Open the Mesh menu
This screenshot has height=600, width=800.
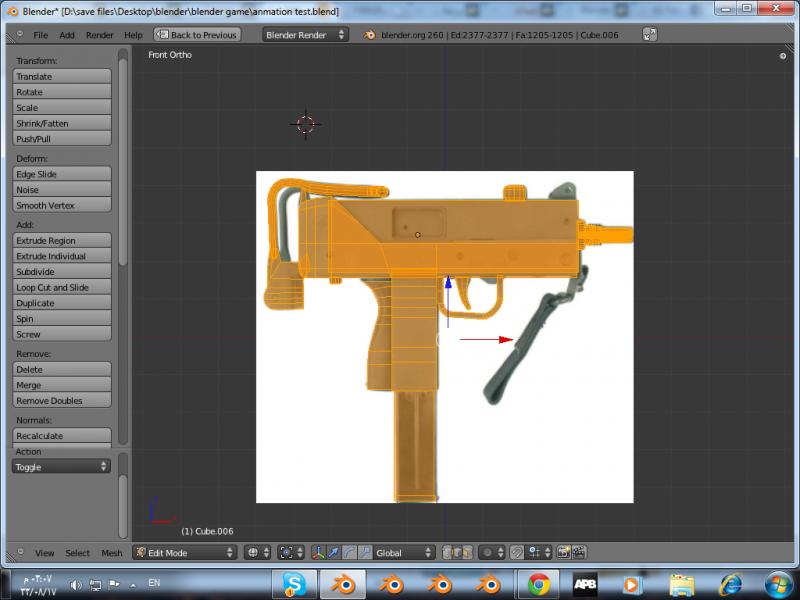111,553
